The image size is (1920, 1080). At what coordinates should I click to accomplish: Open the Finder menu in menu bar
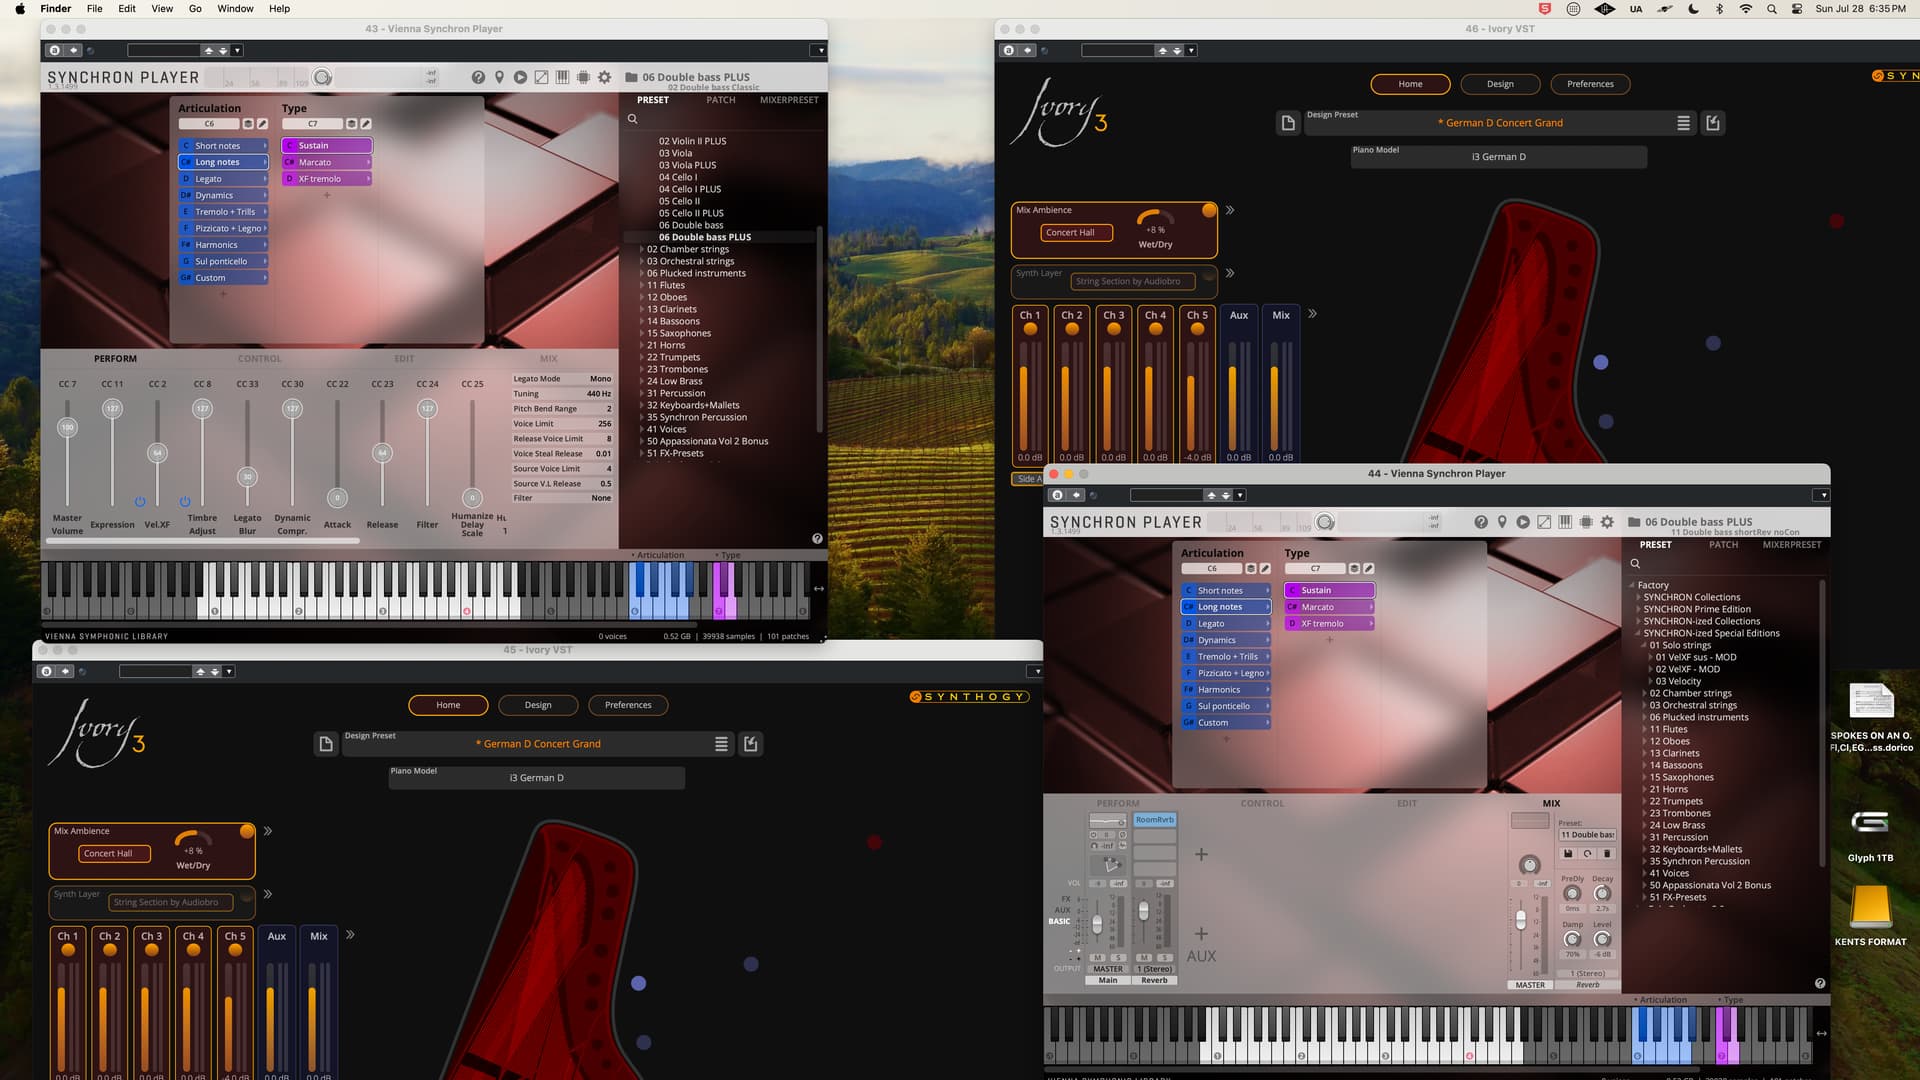(56, 8)
